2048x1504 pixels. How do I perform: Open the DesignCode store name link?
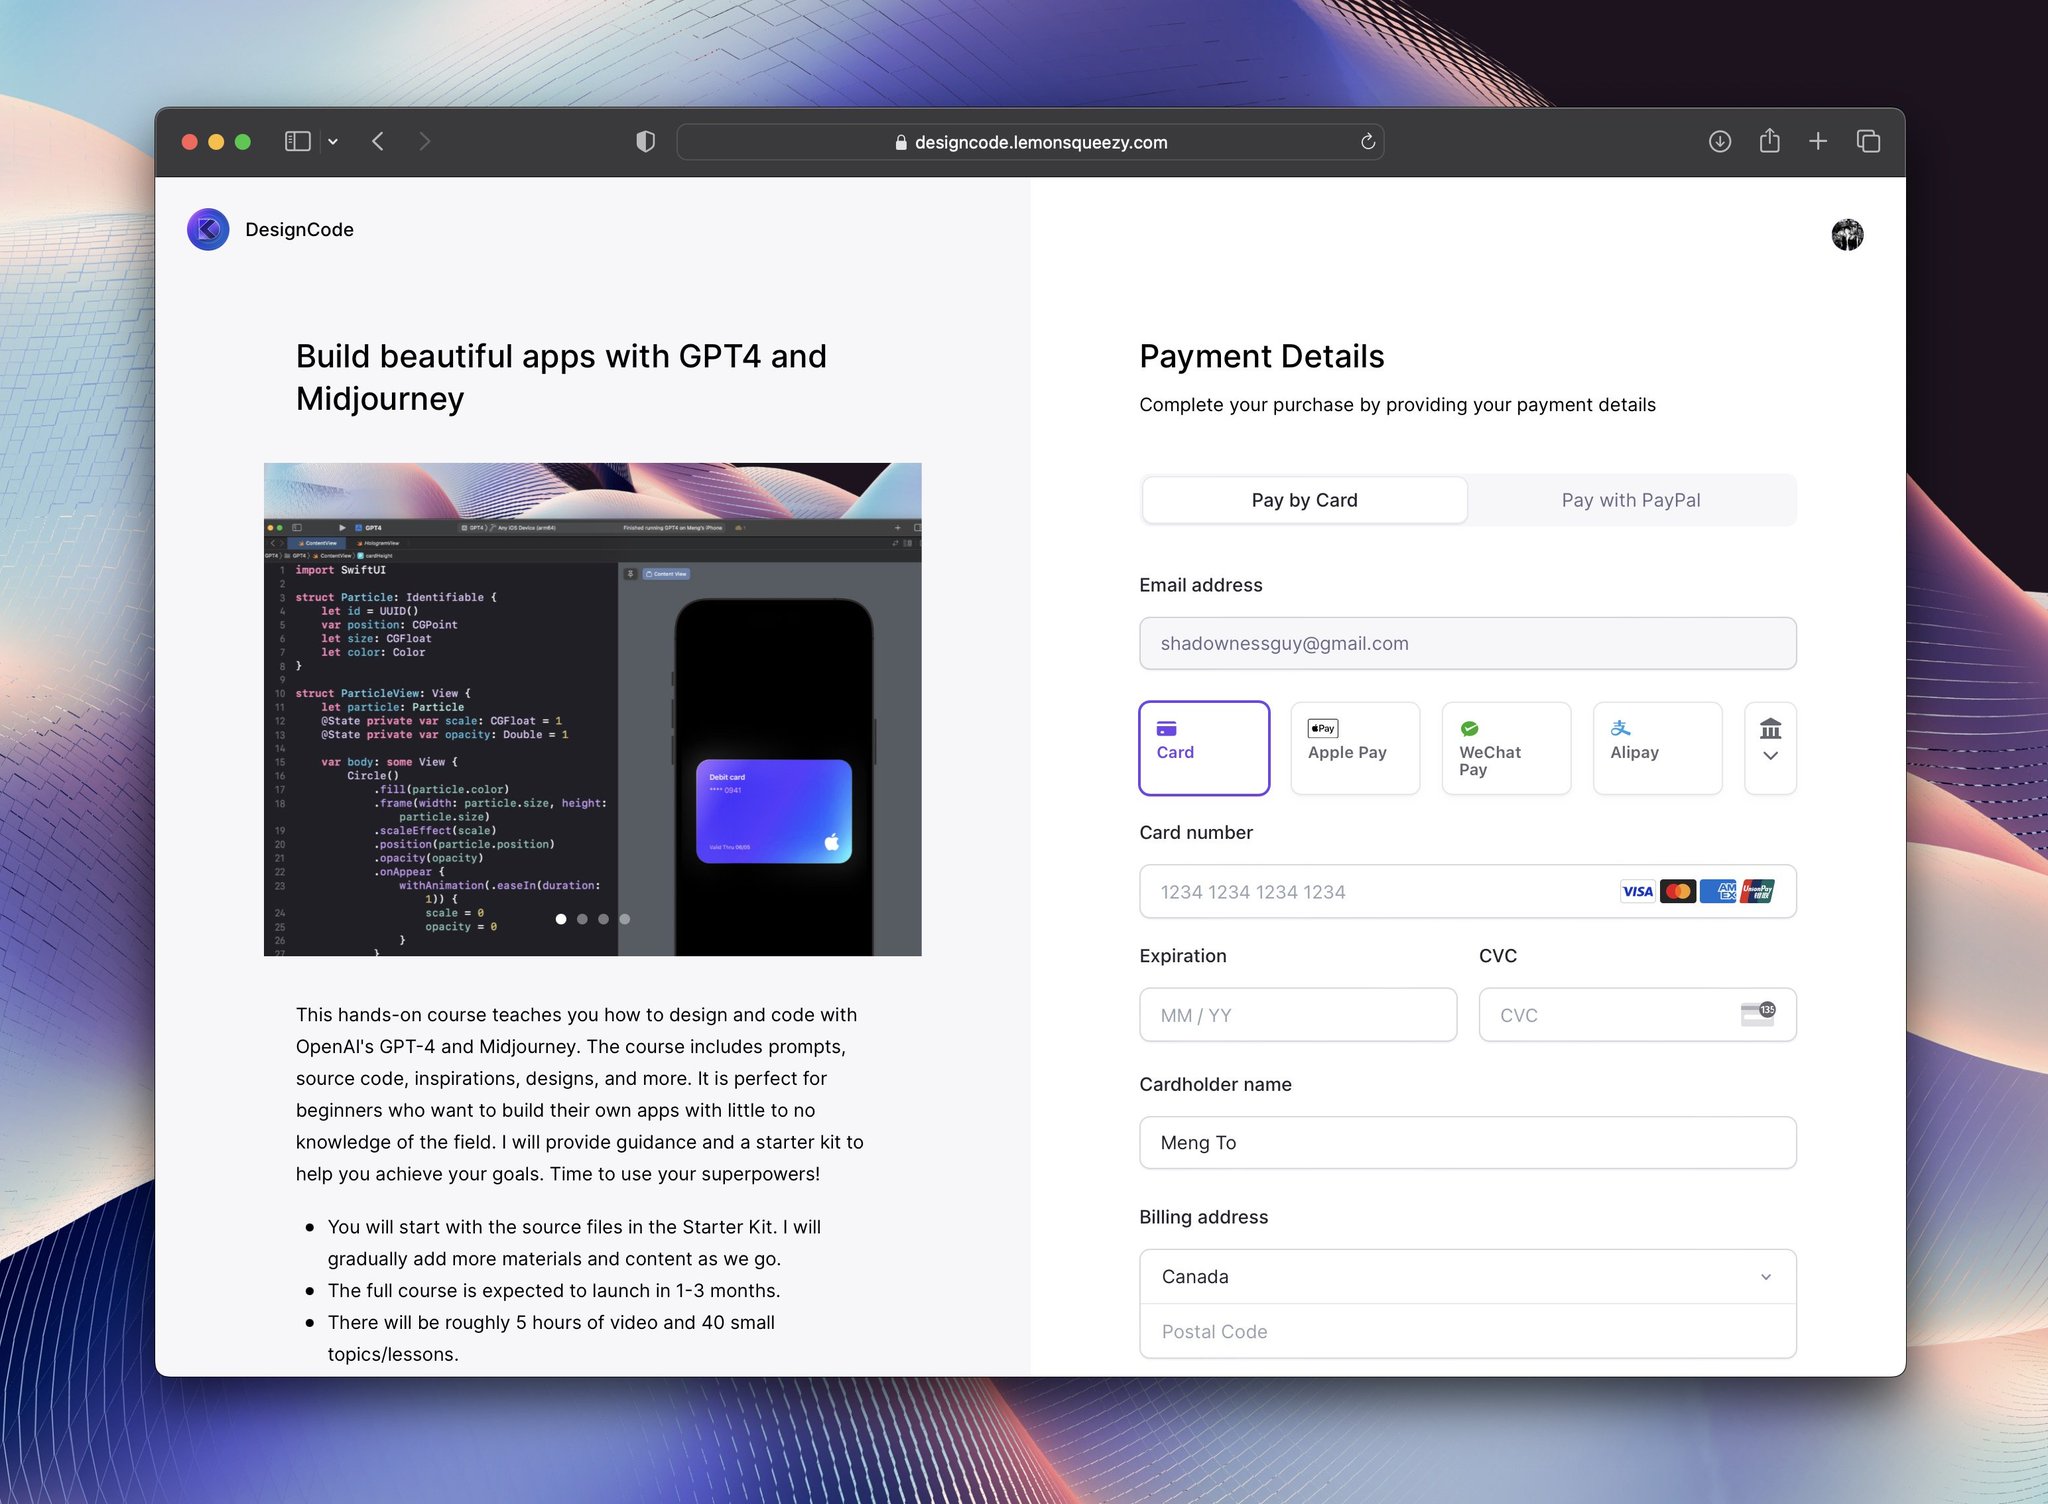[299, 230]
